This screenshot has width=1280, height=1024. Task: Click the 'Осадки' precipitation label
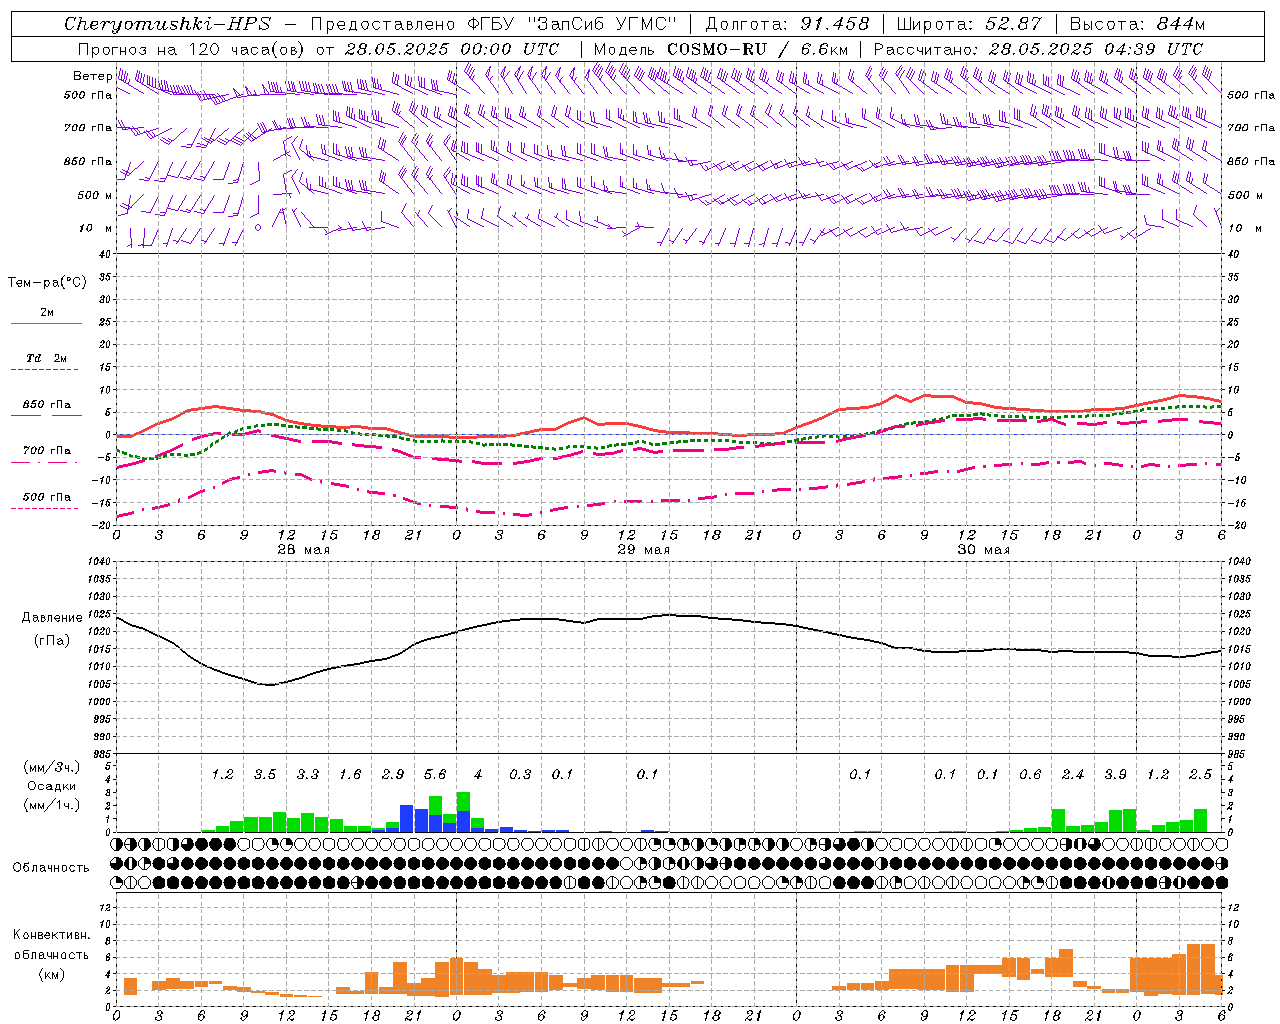tap(52, 786)
